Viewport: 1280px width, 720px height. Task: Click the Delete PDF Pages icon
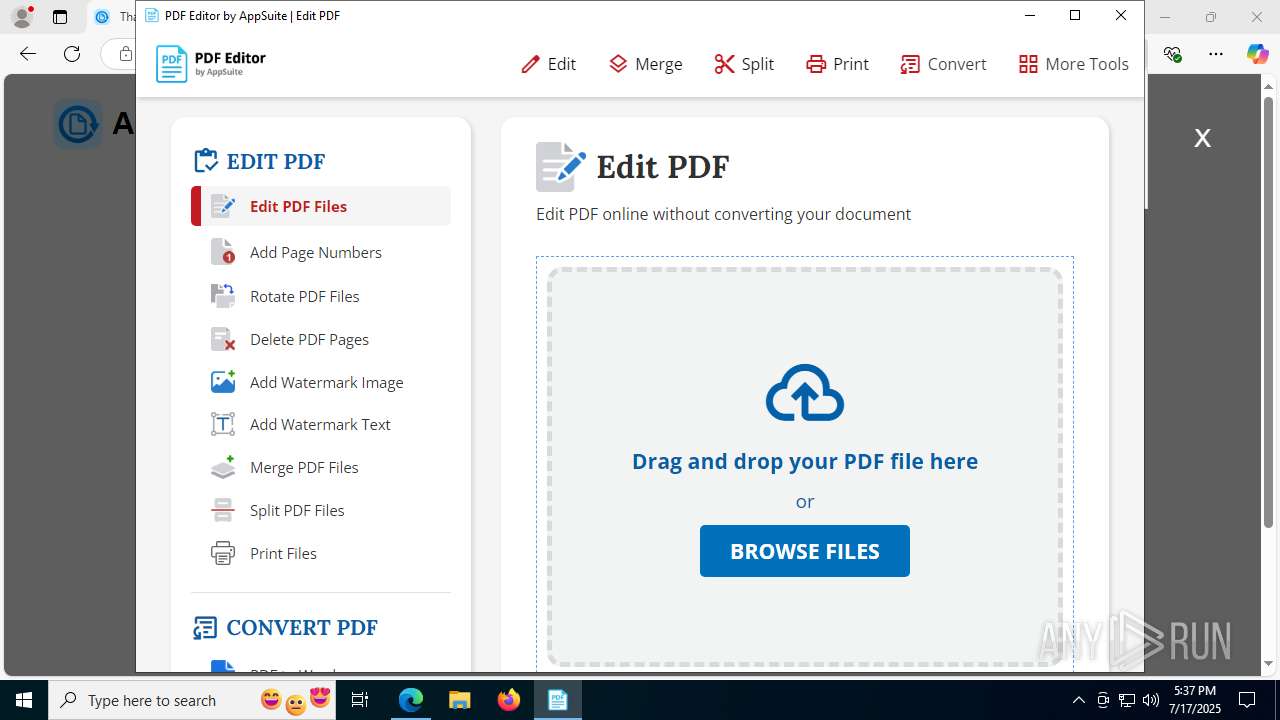pos(223,339)
